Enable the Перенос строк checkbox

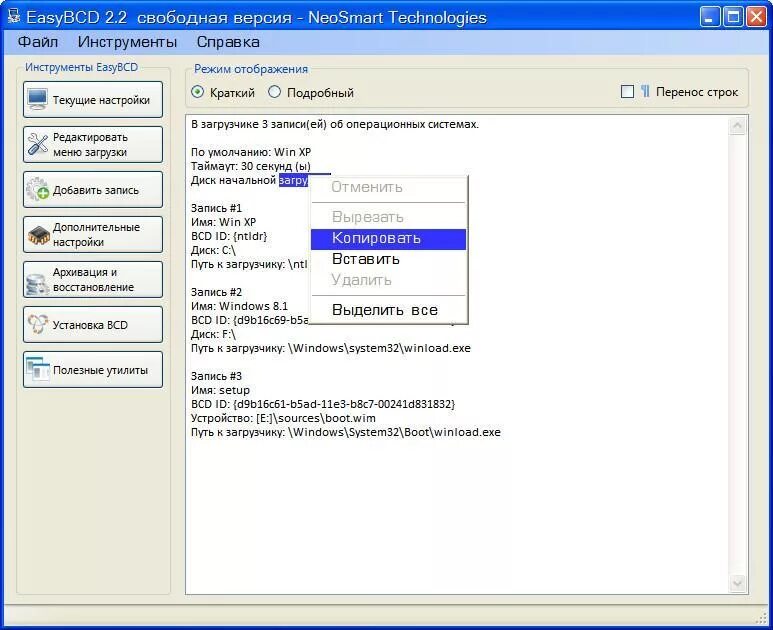pyautogui.click(x=627, y=92)
